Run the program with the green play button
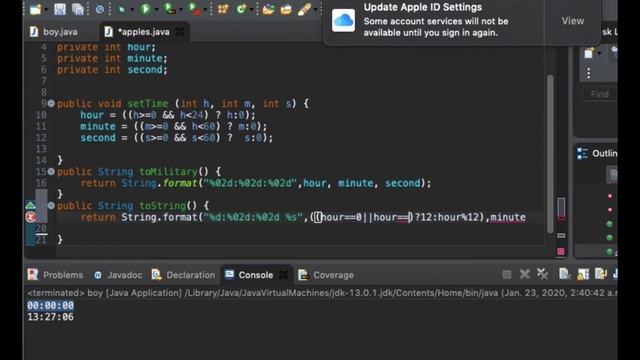Screen dimensions: 640x360 pyautogui.click(x=145, y=9)
